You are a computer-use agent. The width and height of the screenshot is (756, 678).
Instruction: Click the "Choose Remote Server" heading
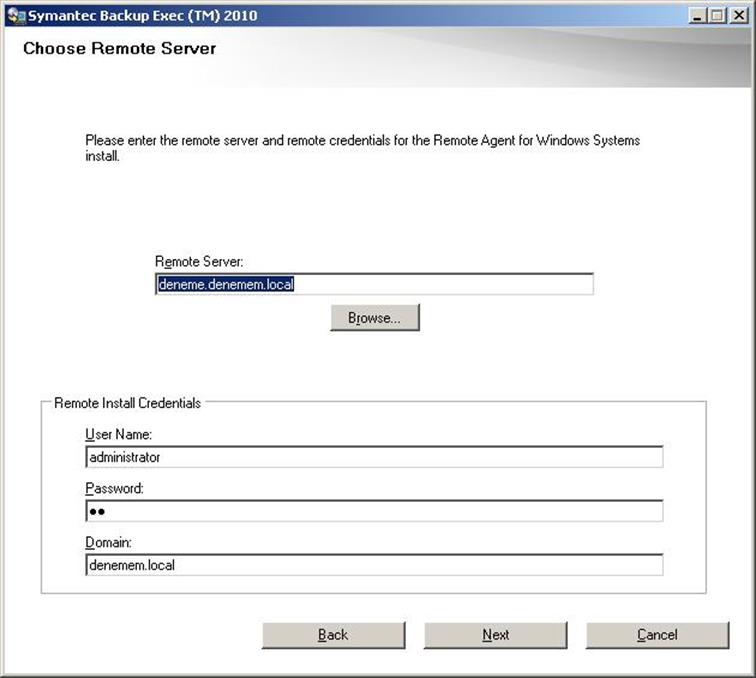tap(120, 48)
